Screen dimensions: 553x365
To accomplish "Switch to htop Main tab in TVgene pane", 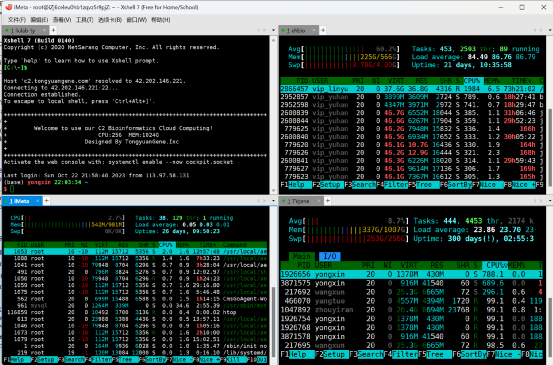I will [x=302, y=256].
